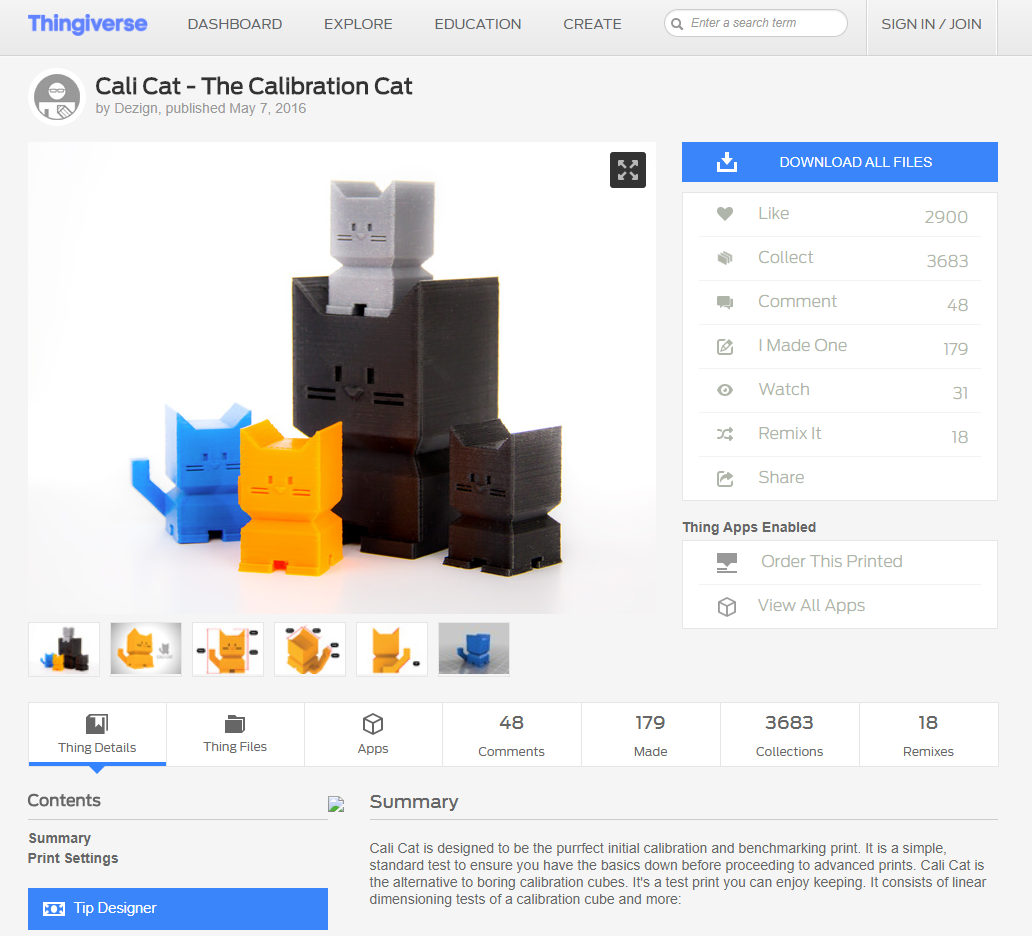Click the Share arrow icon
This screenshot has height=936, width=1032.
point(725,479)
